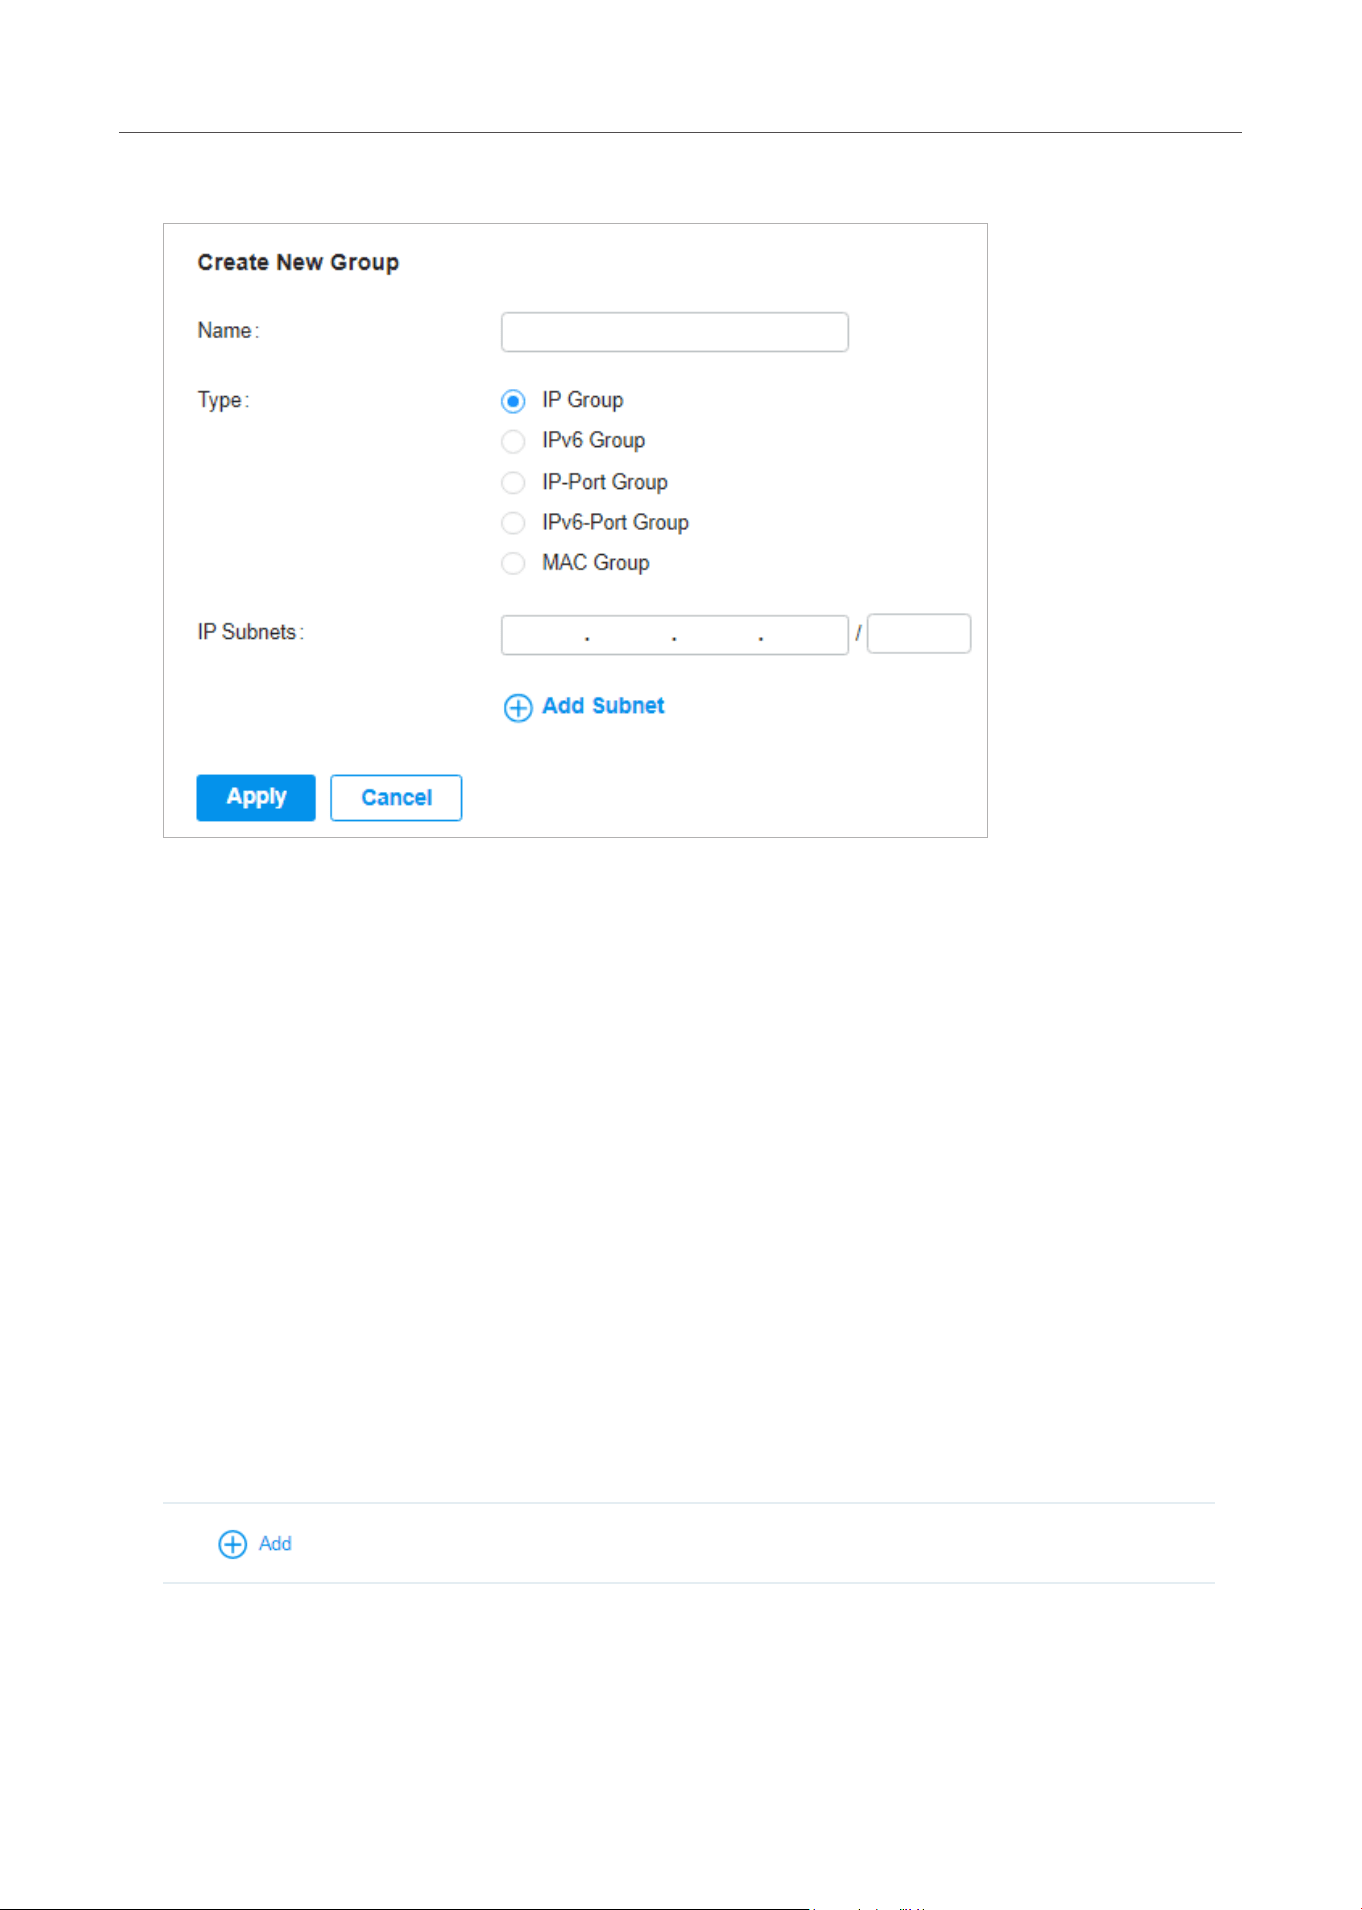The width and height of the screenshot is (1362, 1910).
Task: Choose the IP-Port Group type
Action: (513, 483)
